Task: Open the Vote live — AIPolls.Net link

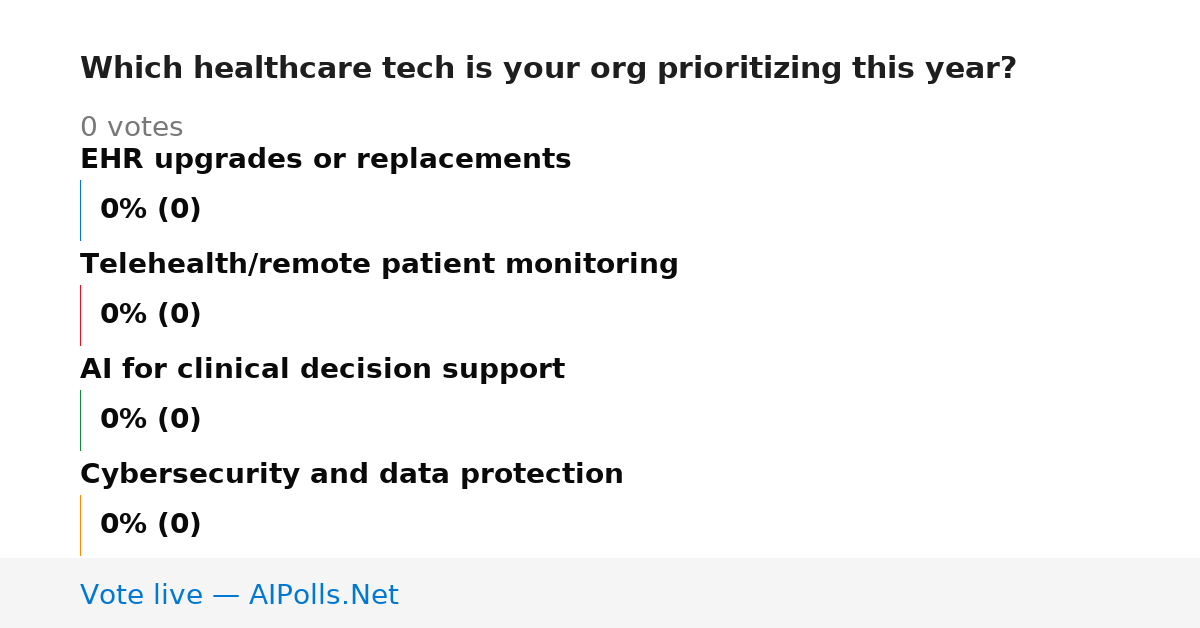Action: (239, 595)
